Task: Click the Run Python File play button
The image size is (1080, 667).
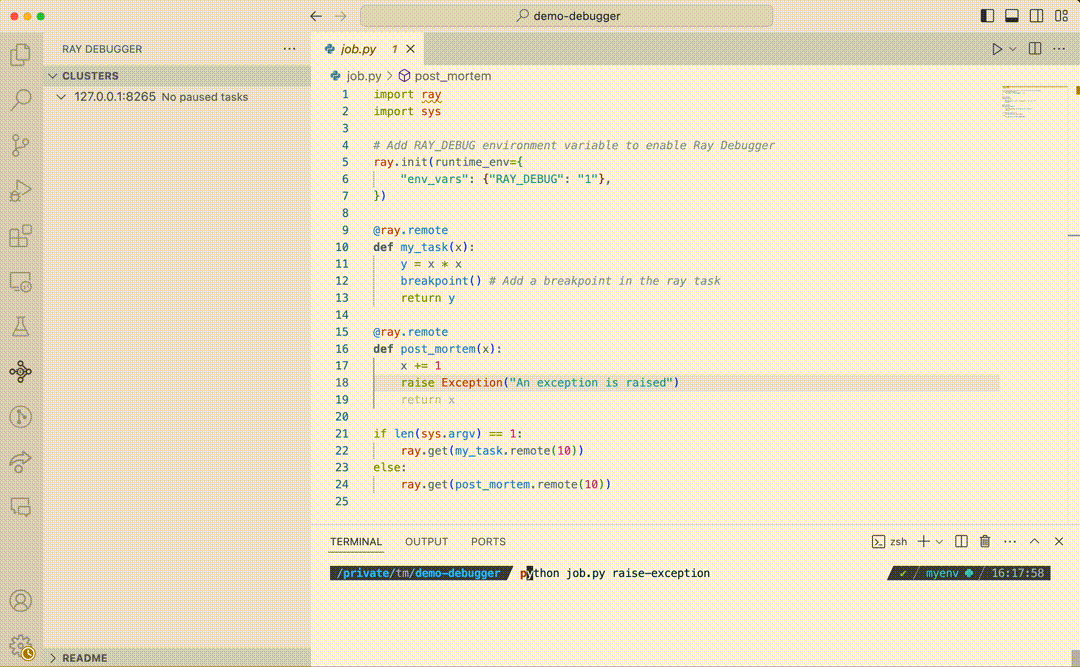Action: click(x=996, y=48)
